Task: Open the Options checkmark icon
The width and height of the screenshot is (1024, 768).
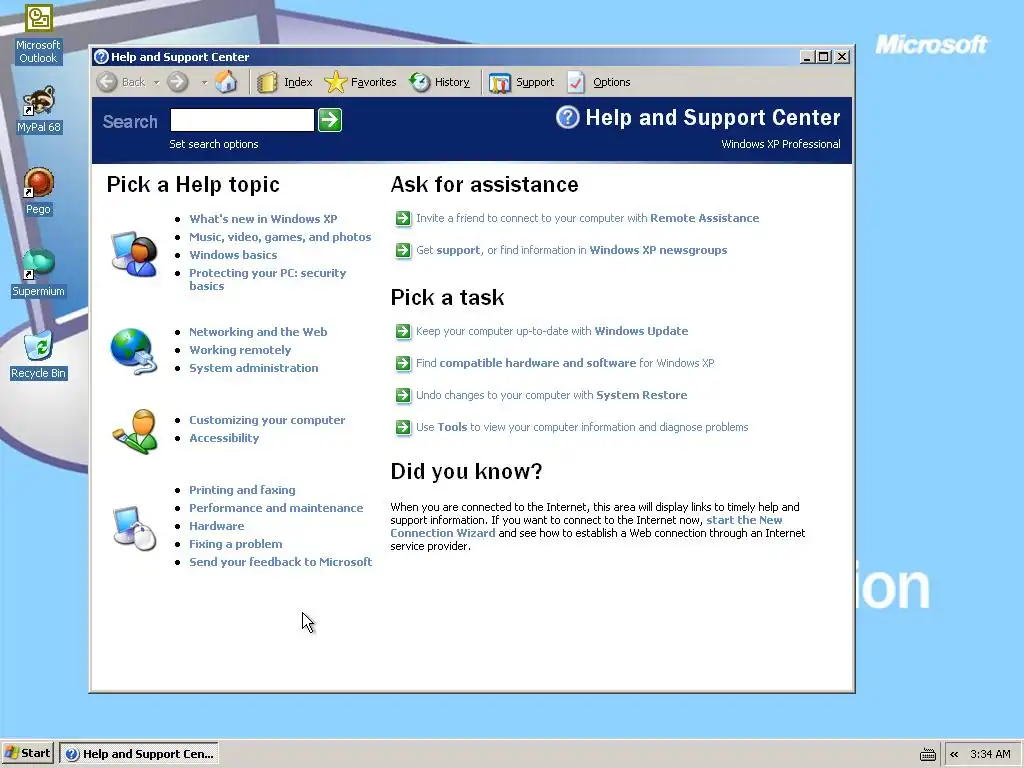Action: (x=576, y=82)
